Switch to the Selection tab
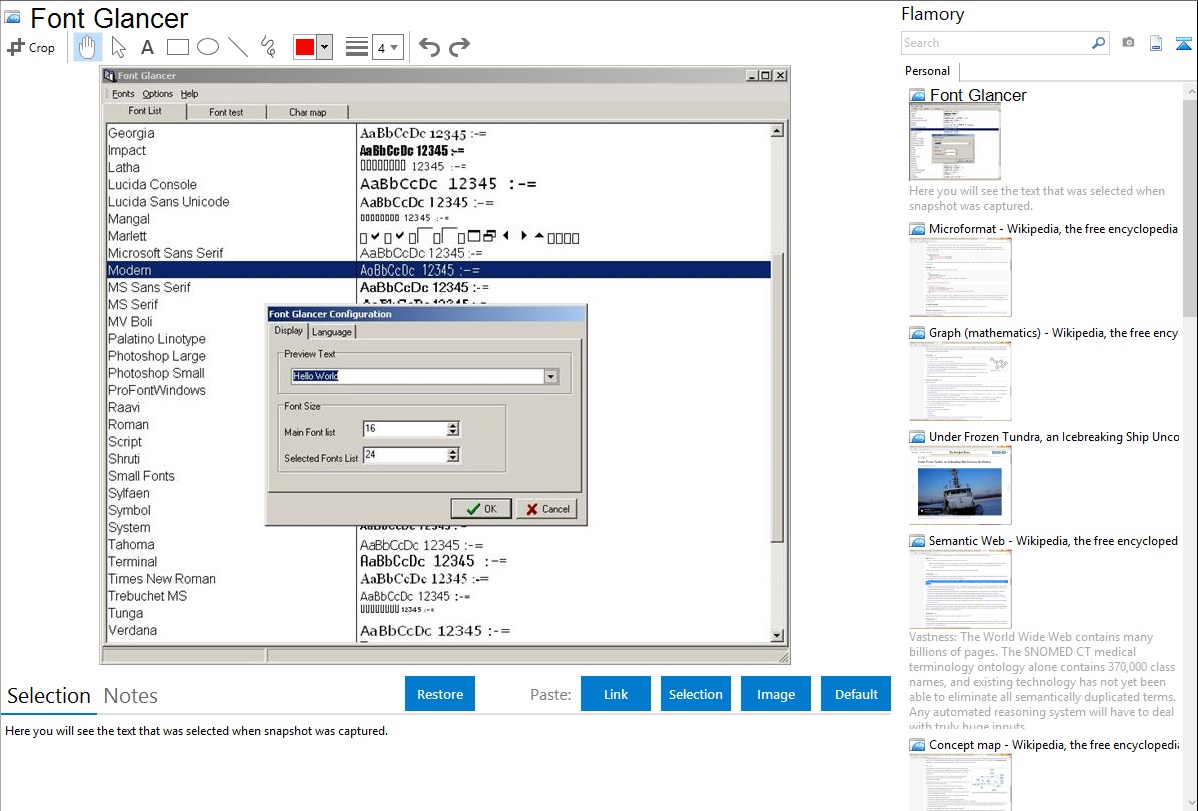The height and width of the screenshot is (811, 1198). point(49,696)
